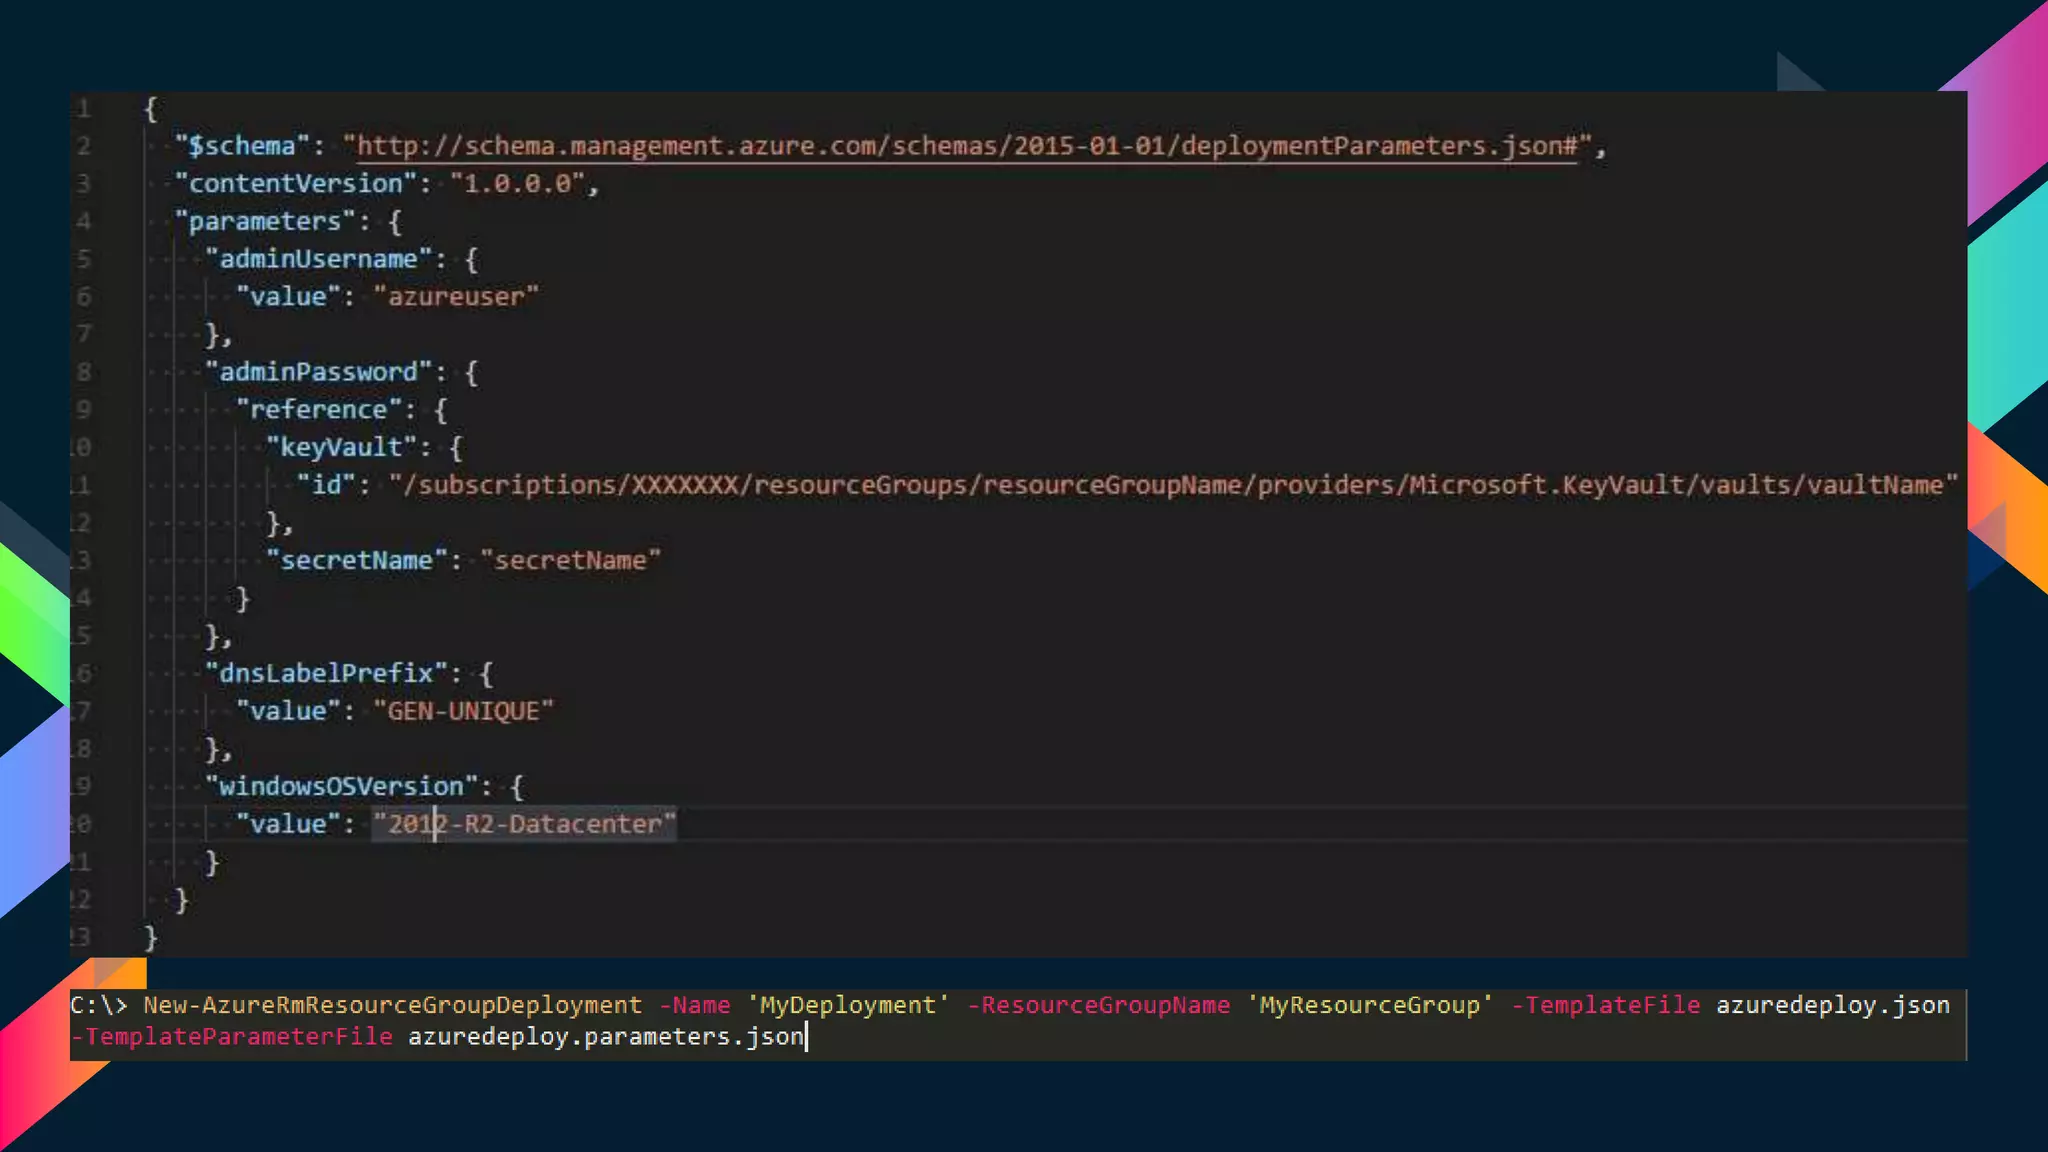Click the schema URL link
The width and height of the screenshot is (2048, 1152).
(x=966, y=146)
